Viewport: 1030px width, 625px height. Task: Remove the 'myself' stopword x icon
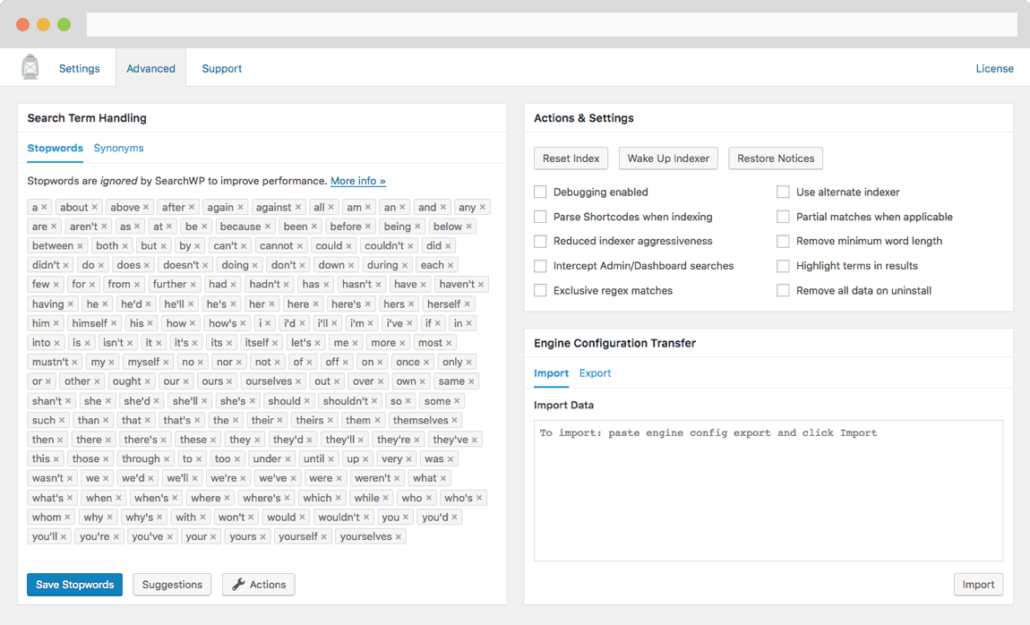(x=166, y=362)
